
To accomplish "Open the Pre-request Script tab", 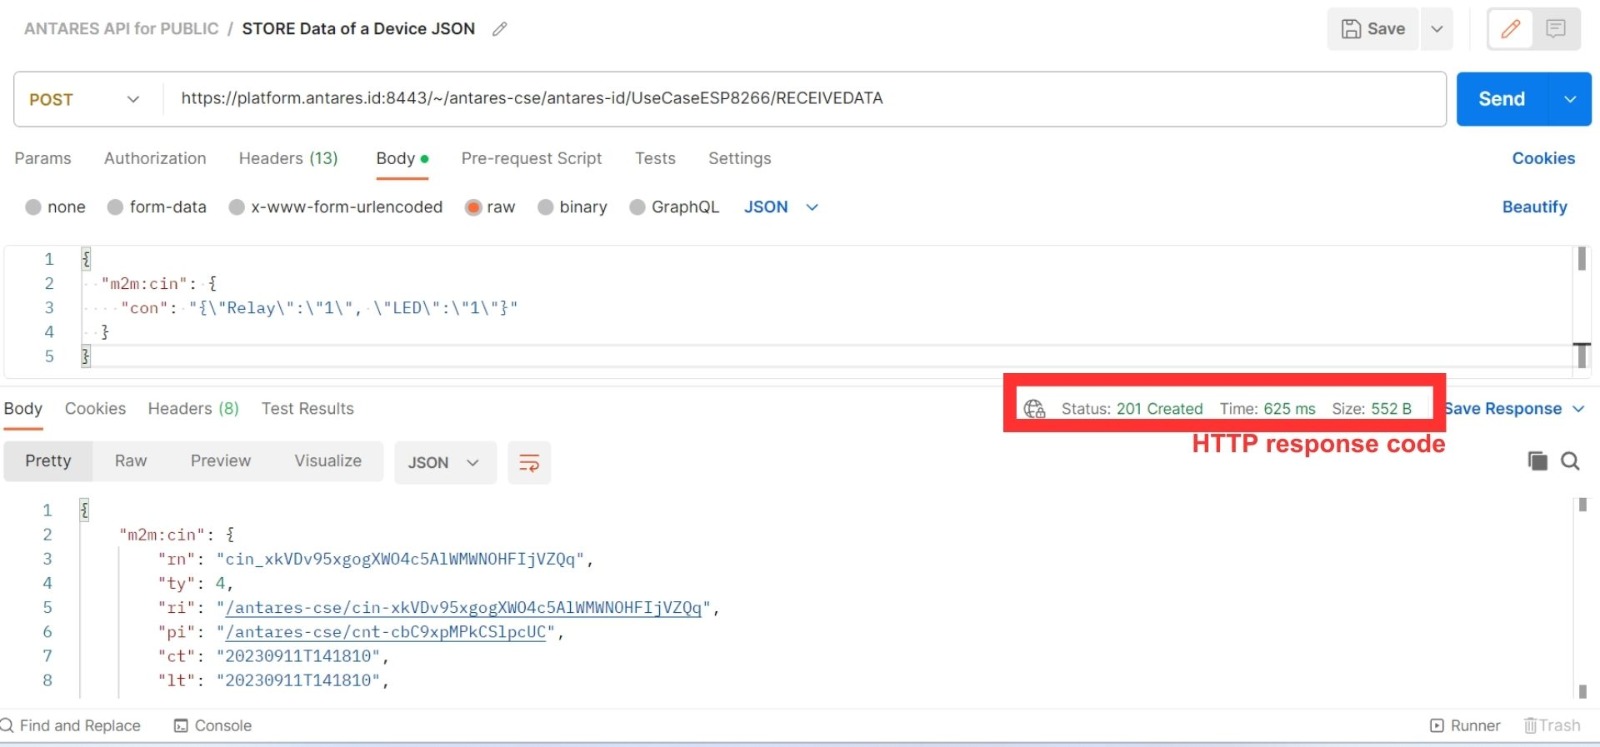I will [x=531, y=158].
